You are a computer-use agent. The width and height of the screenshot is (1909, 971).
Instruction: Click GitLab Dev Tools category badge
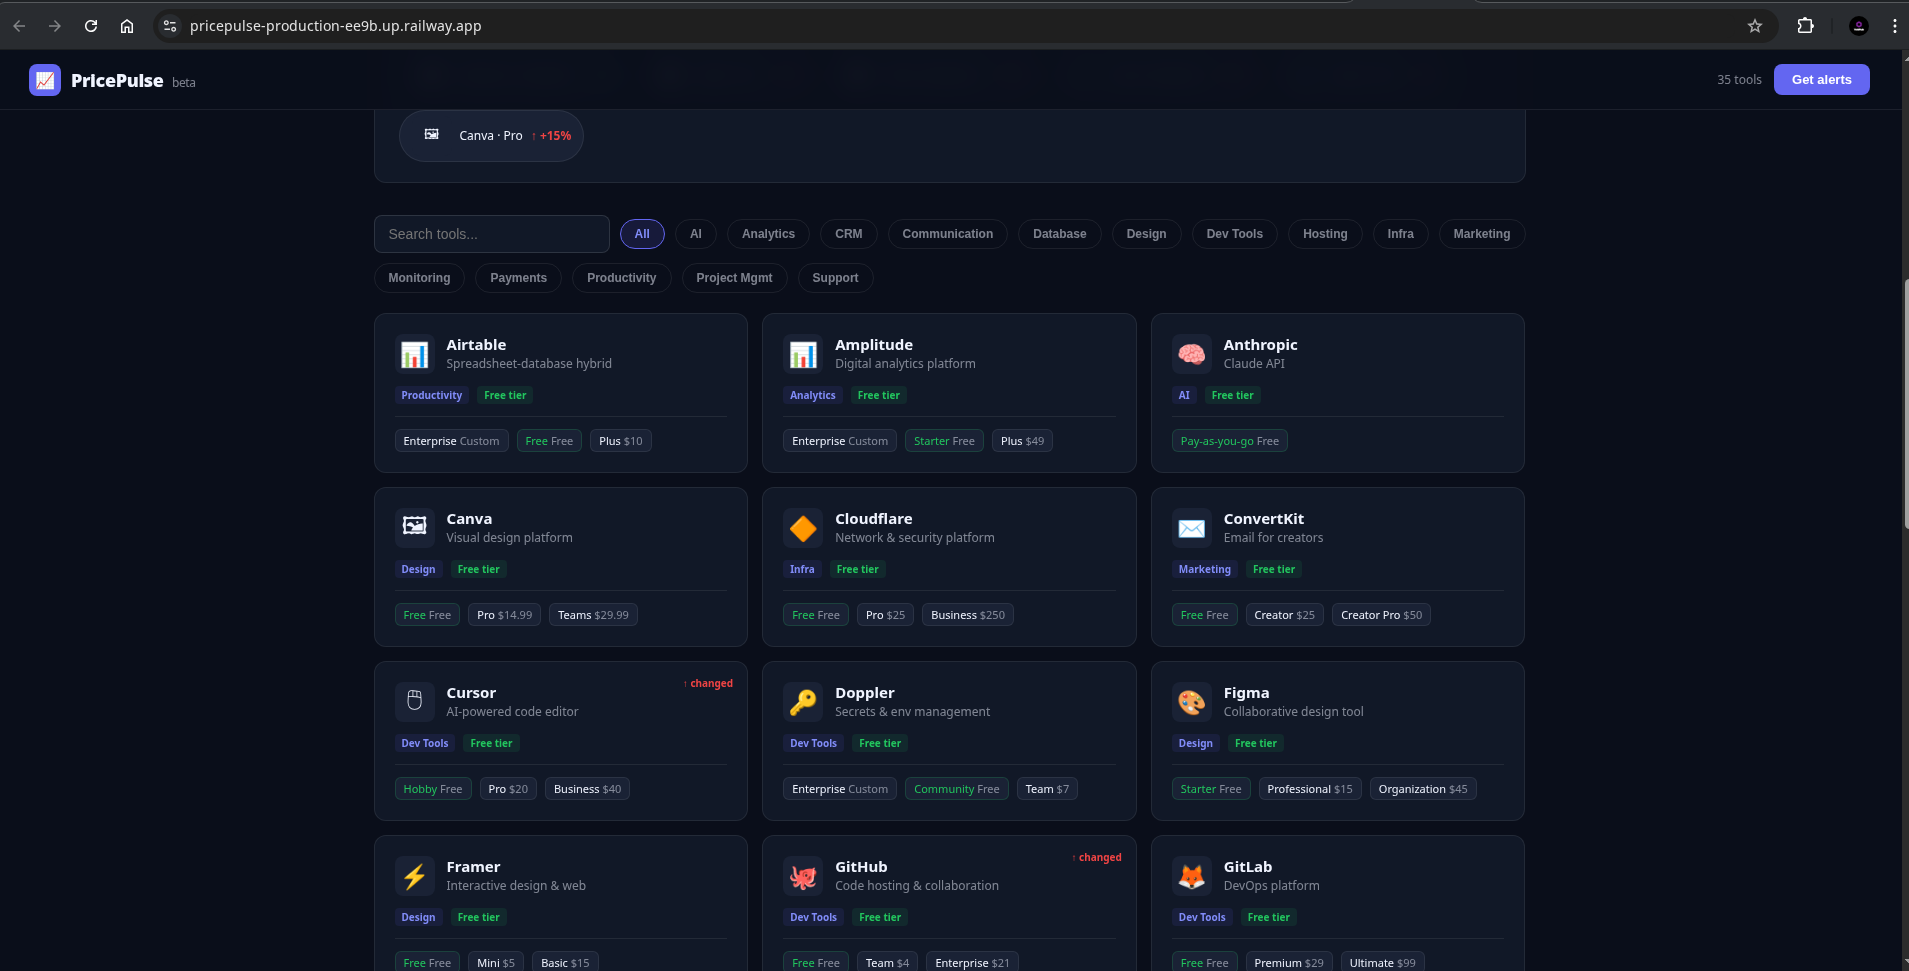(x=1201, y=917)
